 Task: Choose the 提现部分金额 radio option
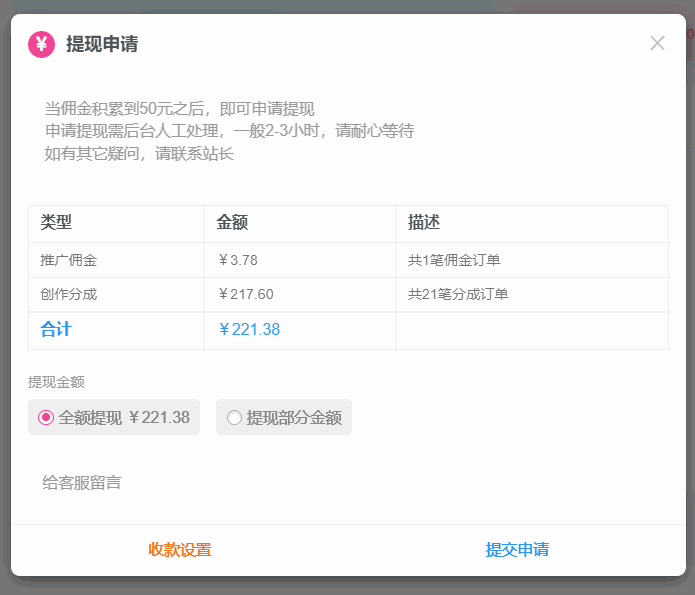point(284,417)
